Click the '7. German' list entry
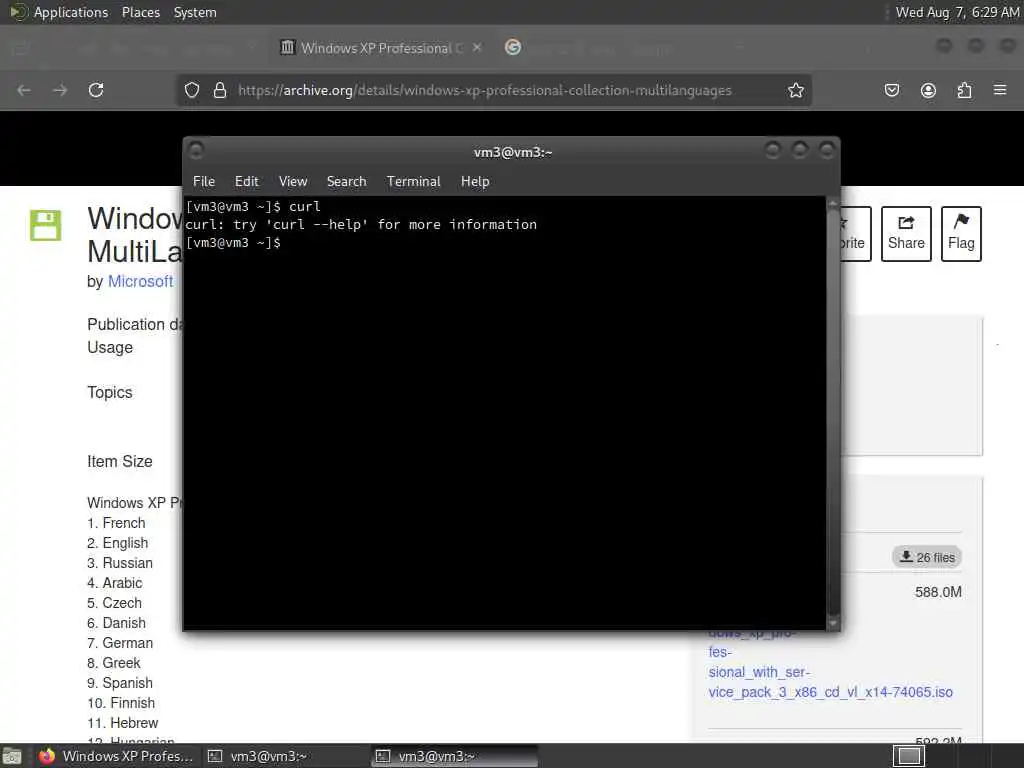This screenshot has width=1024, height=768. (120, 643)
